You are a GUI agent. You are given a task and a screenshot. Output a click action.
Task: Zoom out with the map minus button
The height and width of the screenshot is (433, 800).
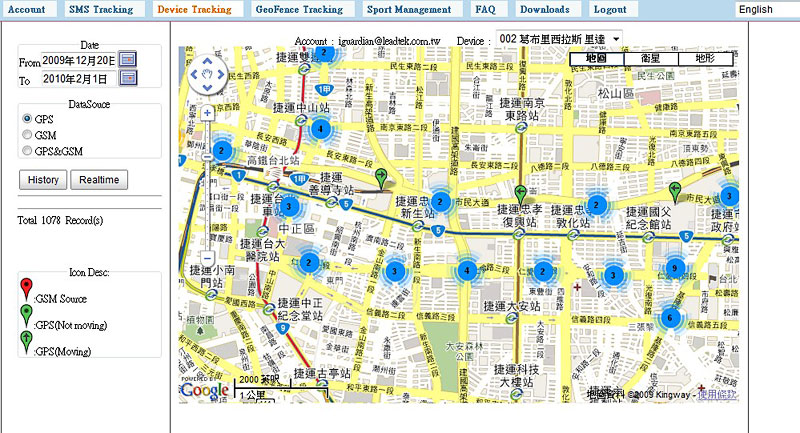(207, 258)
